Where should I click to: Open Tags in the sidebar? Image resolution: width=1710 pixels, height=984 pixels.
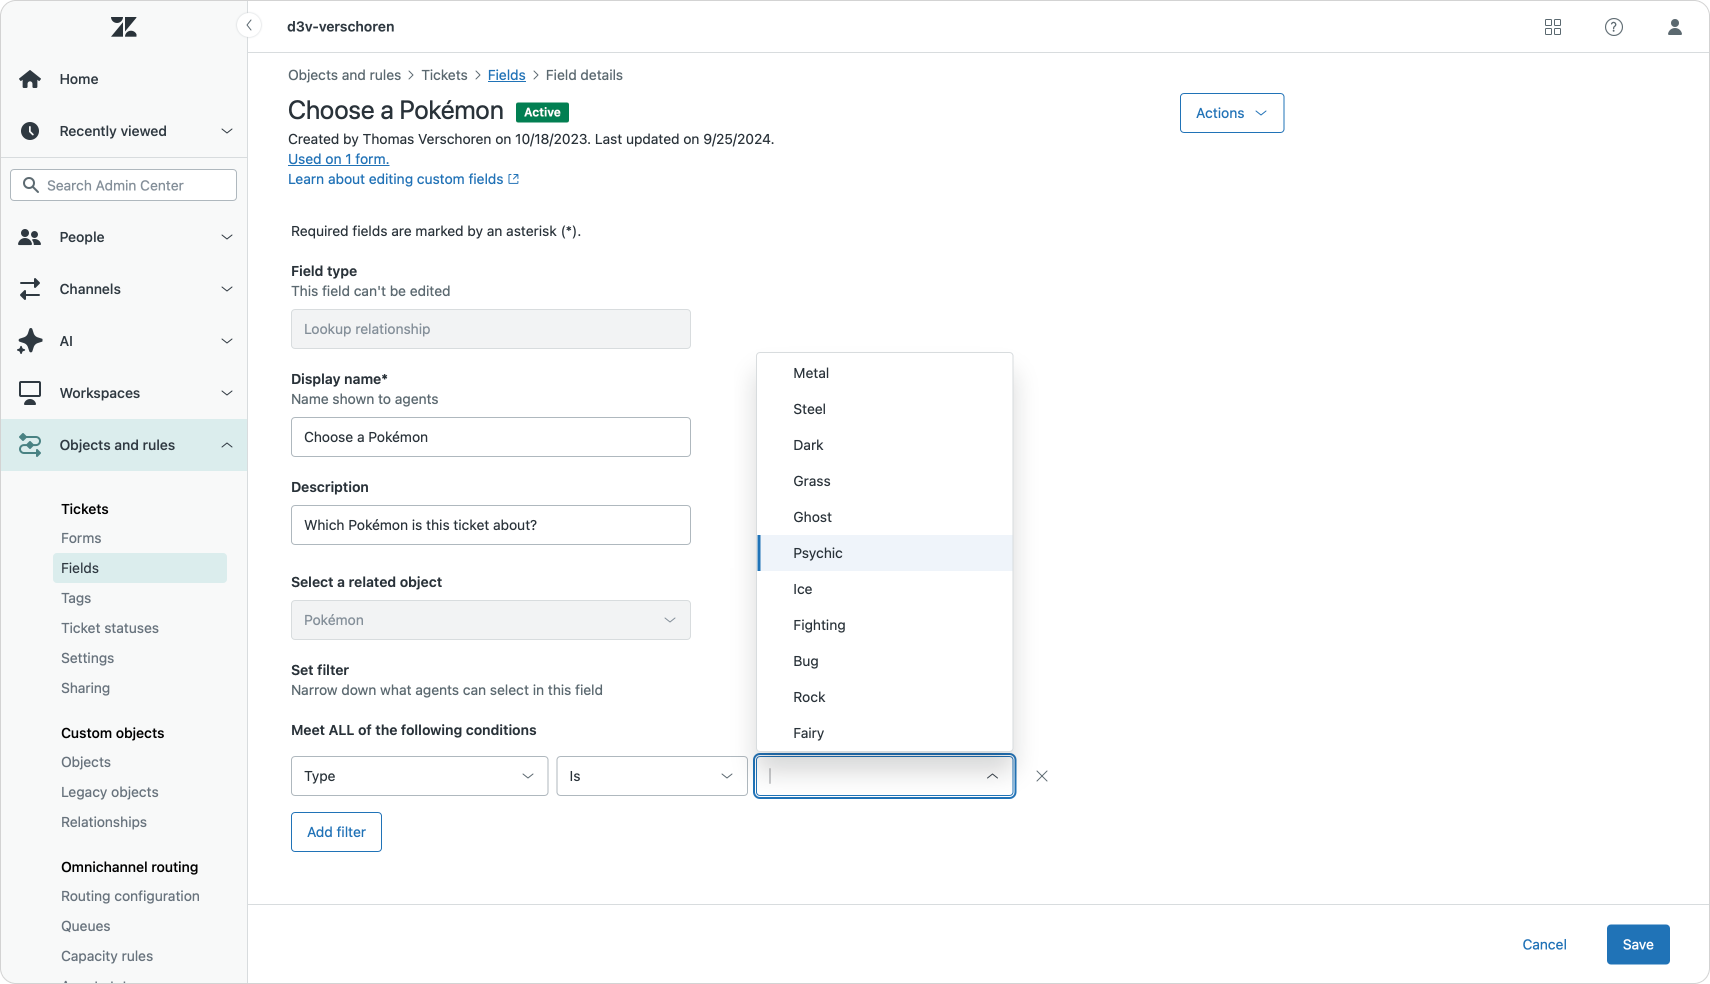(x=76, y=598)
